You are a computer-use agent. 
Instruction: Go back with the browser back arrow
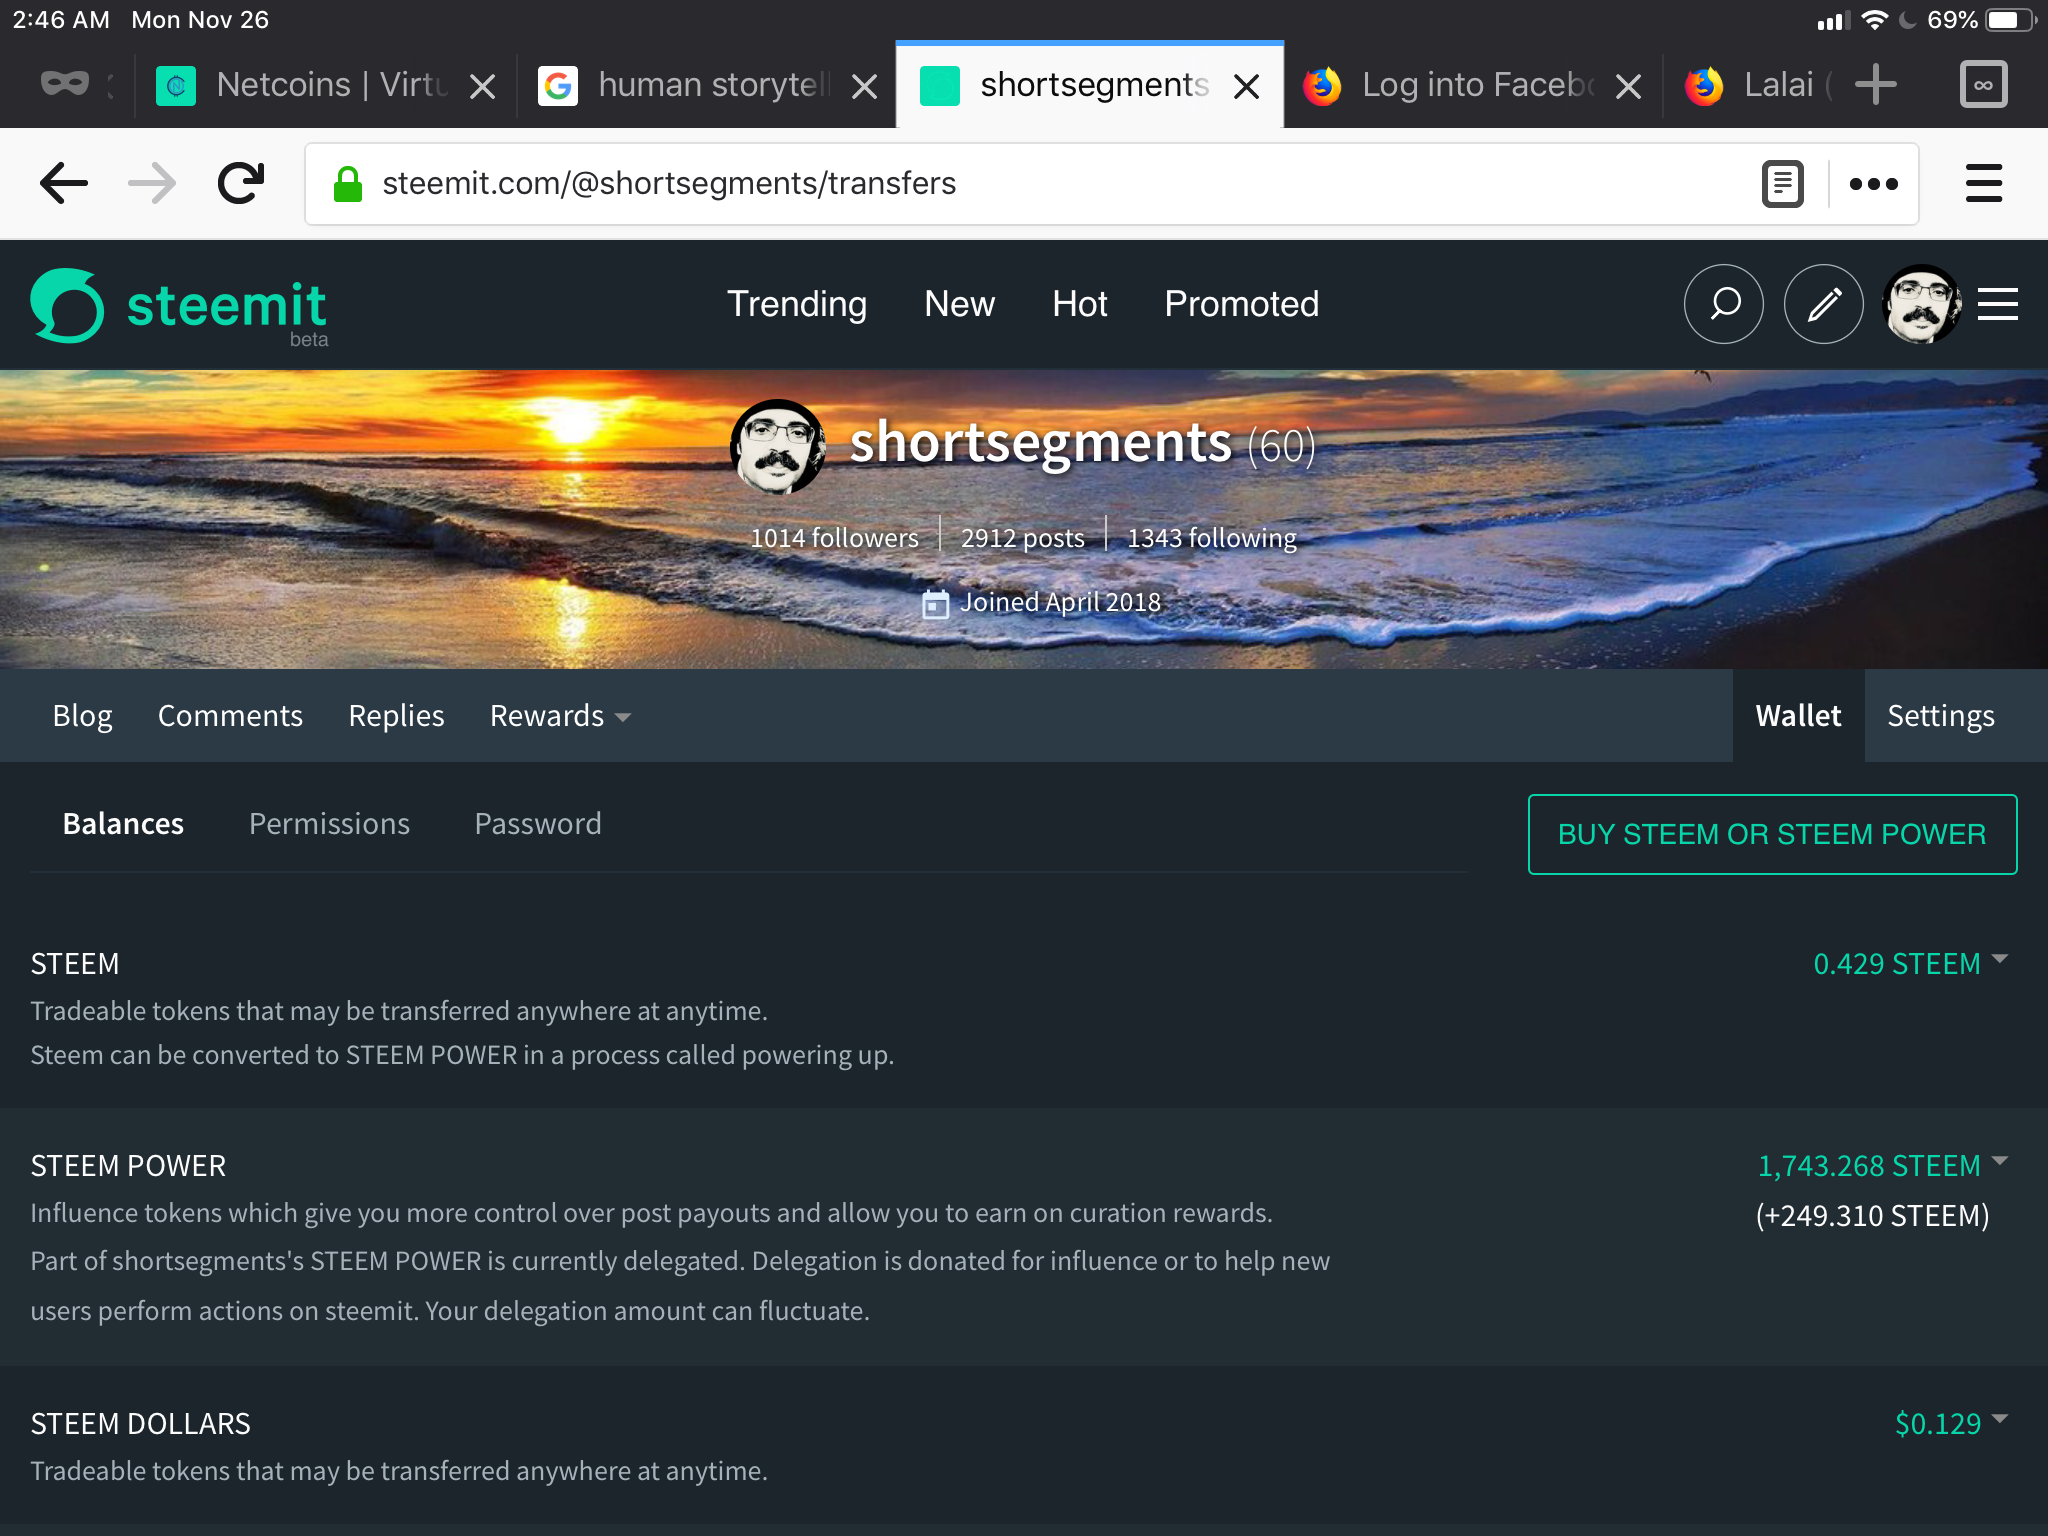(64, 183)
